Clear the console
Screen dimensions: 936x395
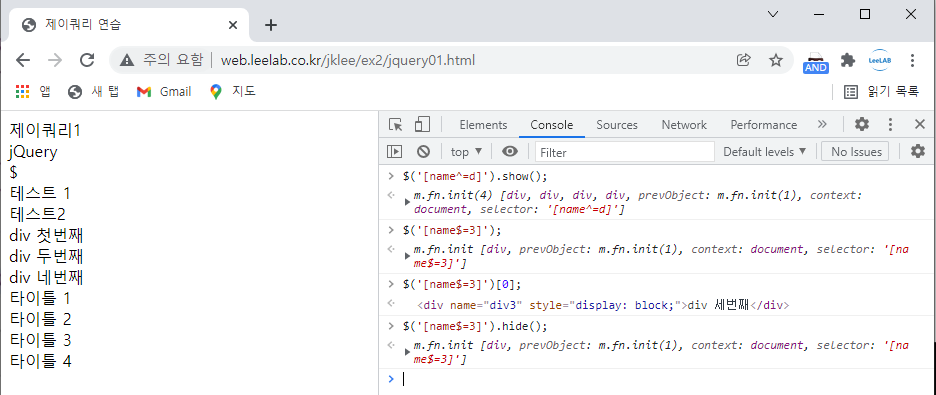[423, 152]
